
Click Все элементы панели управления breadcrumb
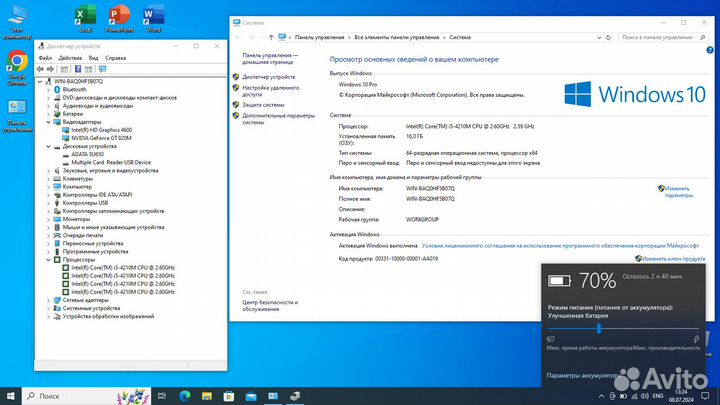click(397, 37)
